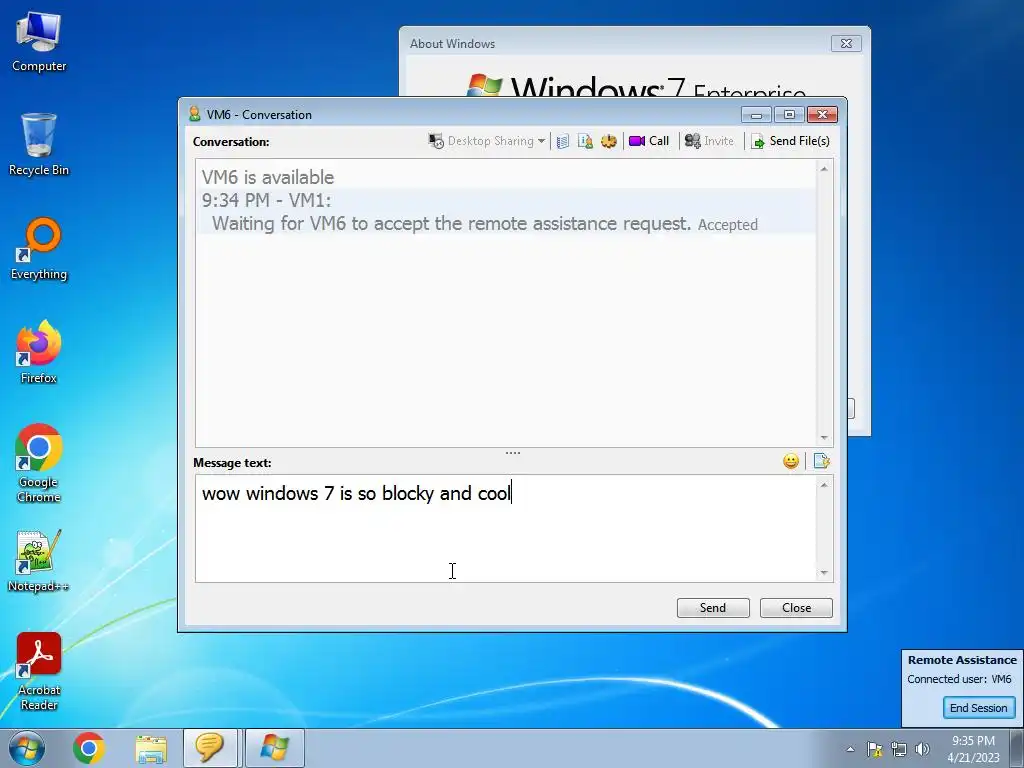This screenshot has height=768, width=1024.
Task: Click Send File(s) in the toolbar
Action: [790, 141]
